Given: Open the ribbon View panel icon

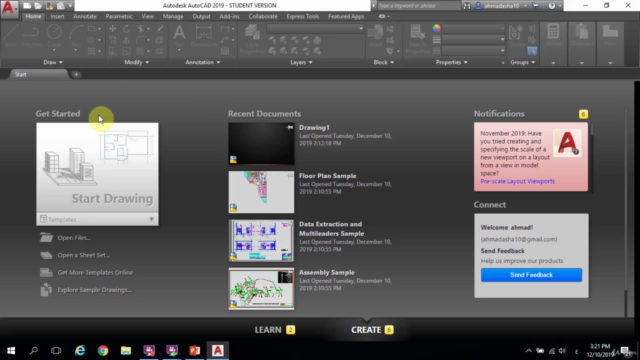Looking at the screenshot, I should click(610, 36).
